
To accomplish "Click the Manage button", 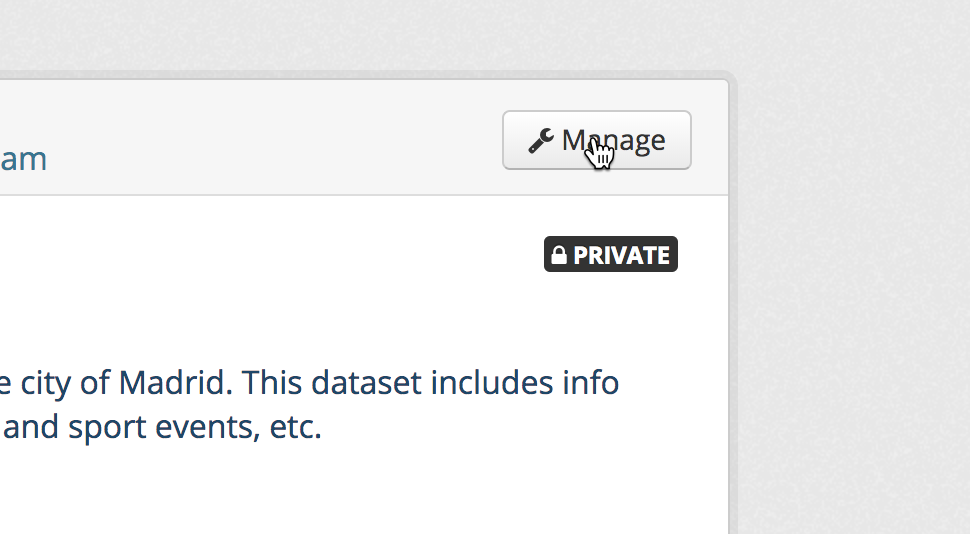I will pos(596,140).
